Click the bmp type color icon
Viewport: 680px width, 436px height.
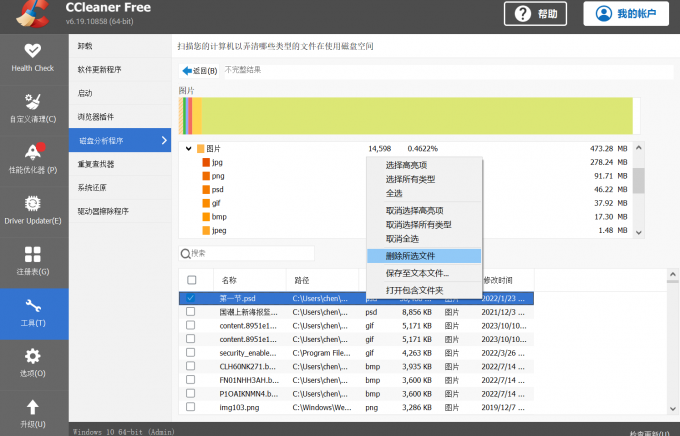coord(206,217)
